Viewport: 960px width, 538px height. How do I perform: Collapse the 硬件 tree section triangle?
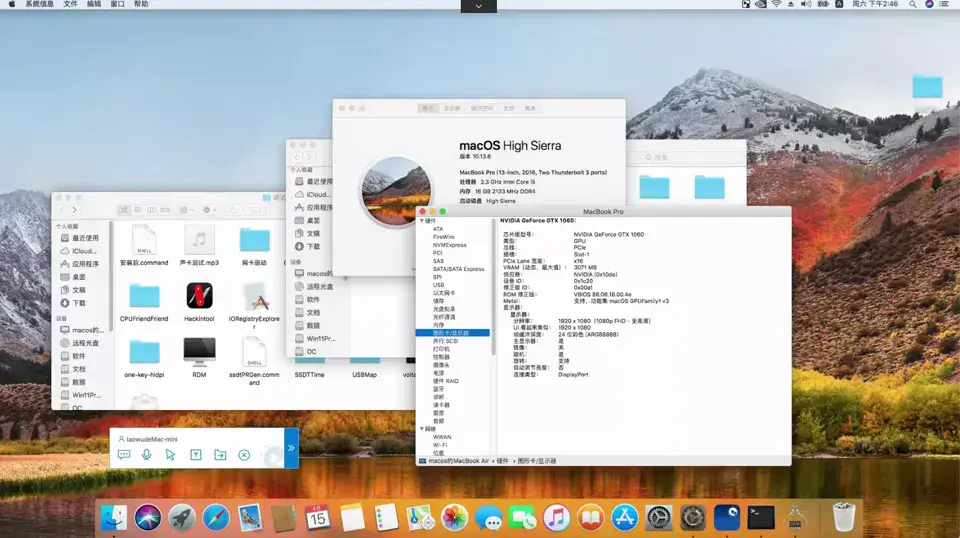click(x=422, y=221)
